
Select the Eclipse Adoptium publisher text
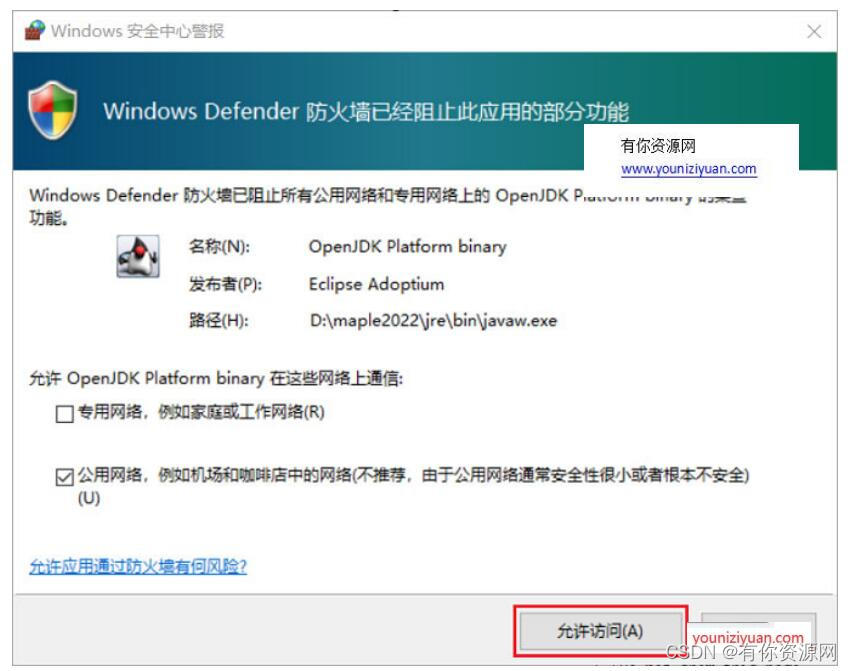click(376, 284)
